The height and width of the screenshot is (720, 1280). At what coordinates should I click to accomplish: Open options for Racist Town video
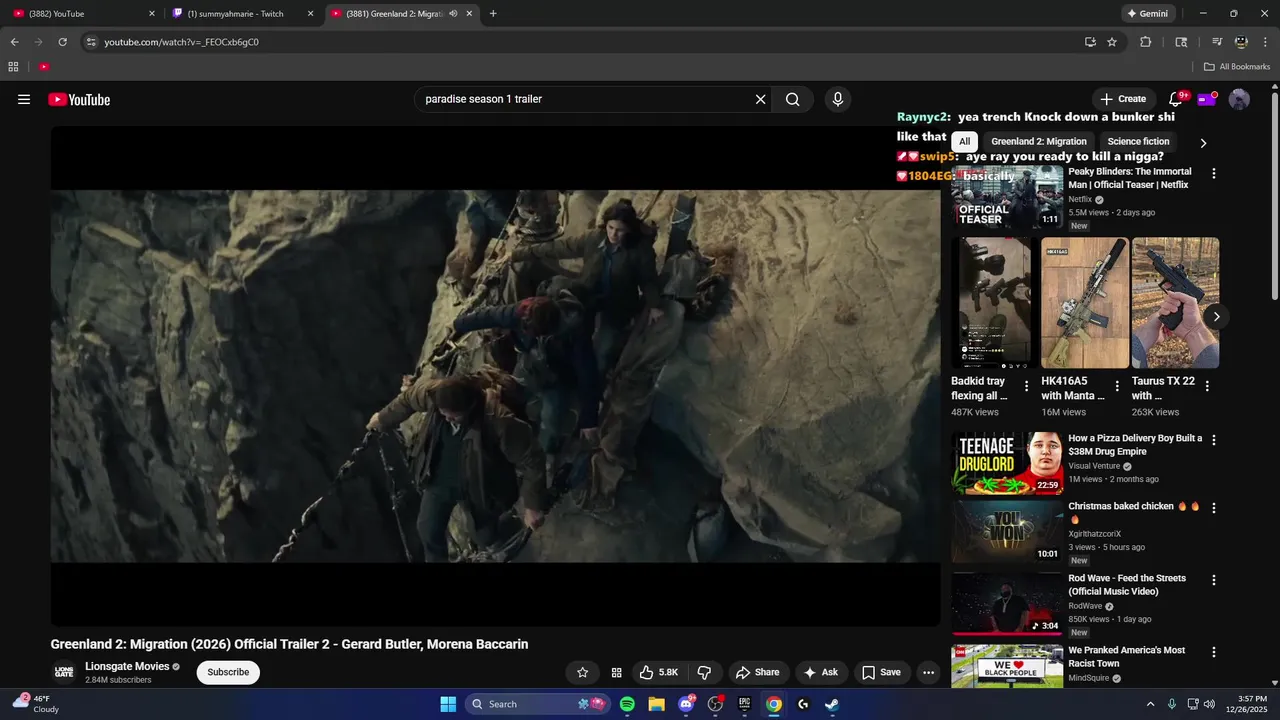pyautogui.click(x=1214, y=652)
